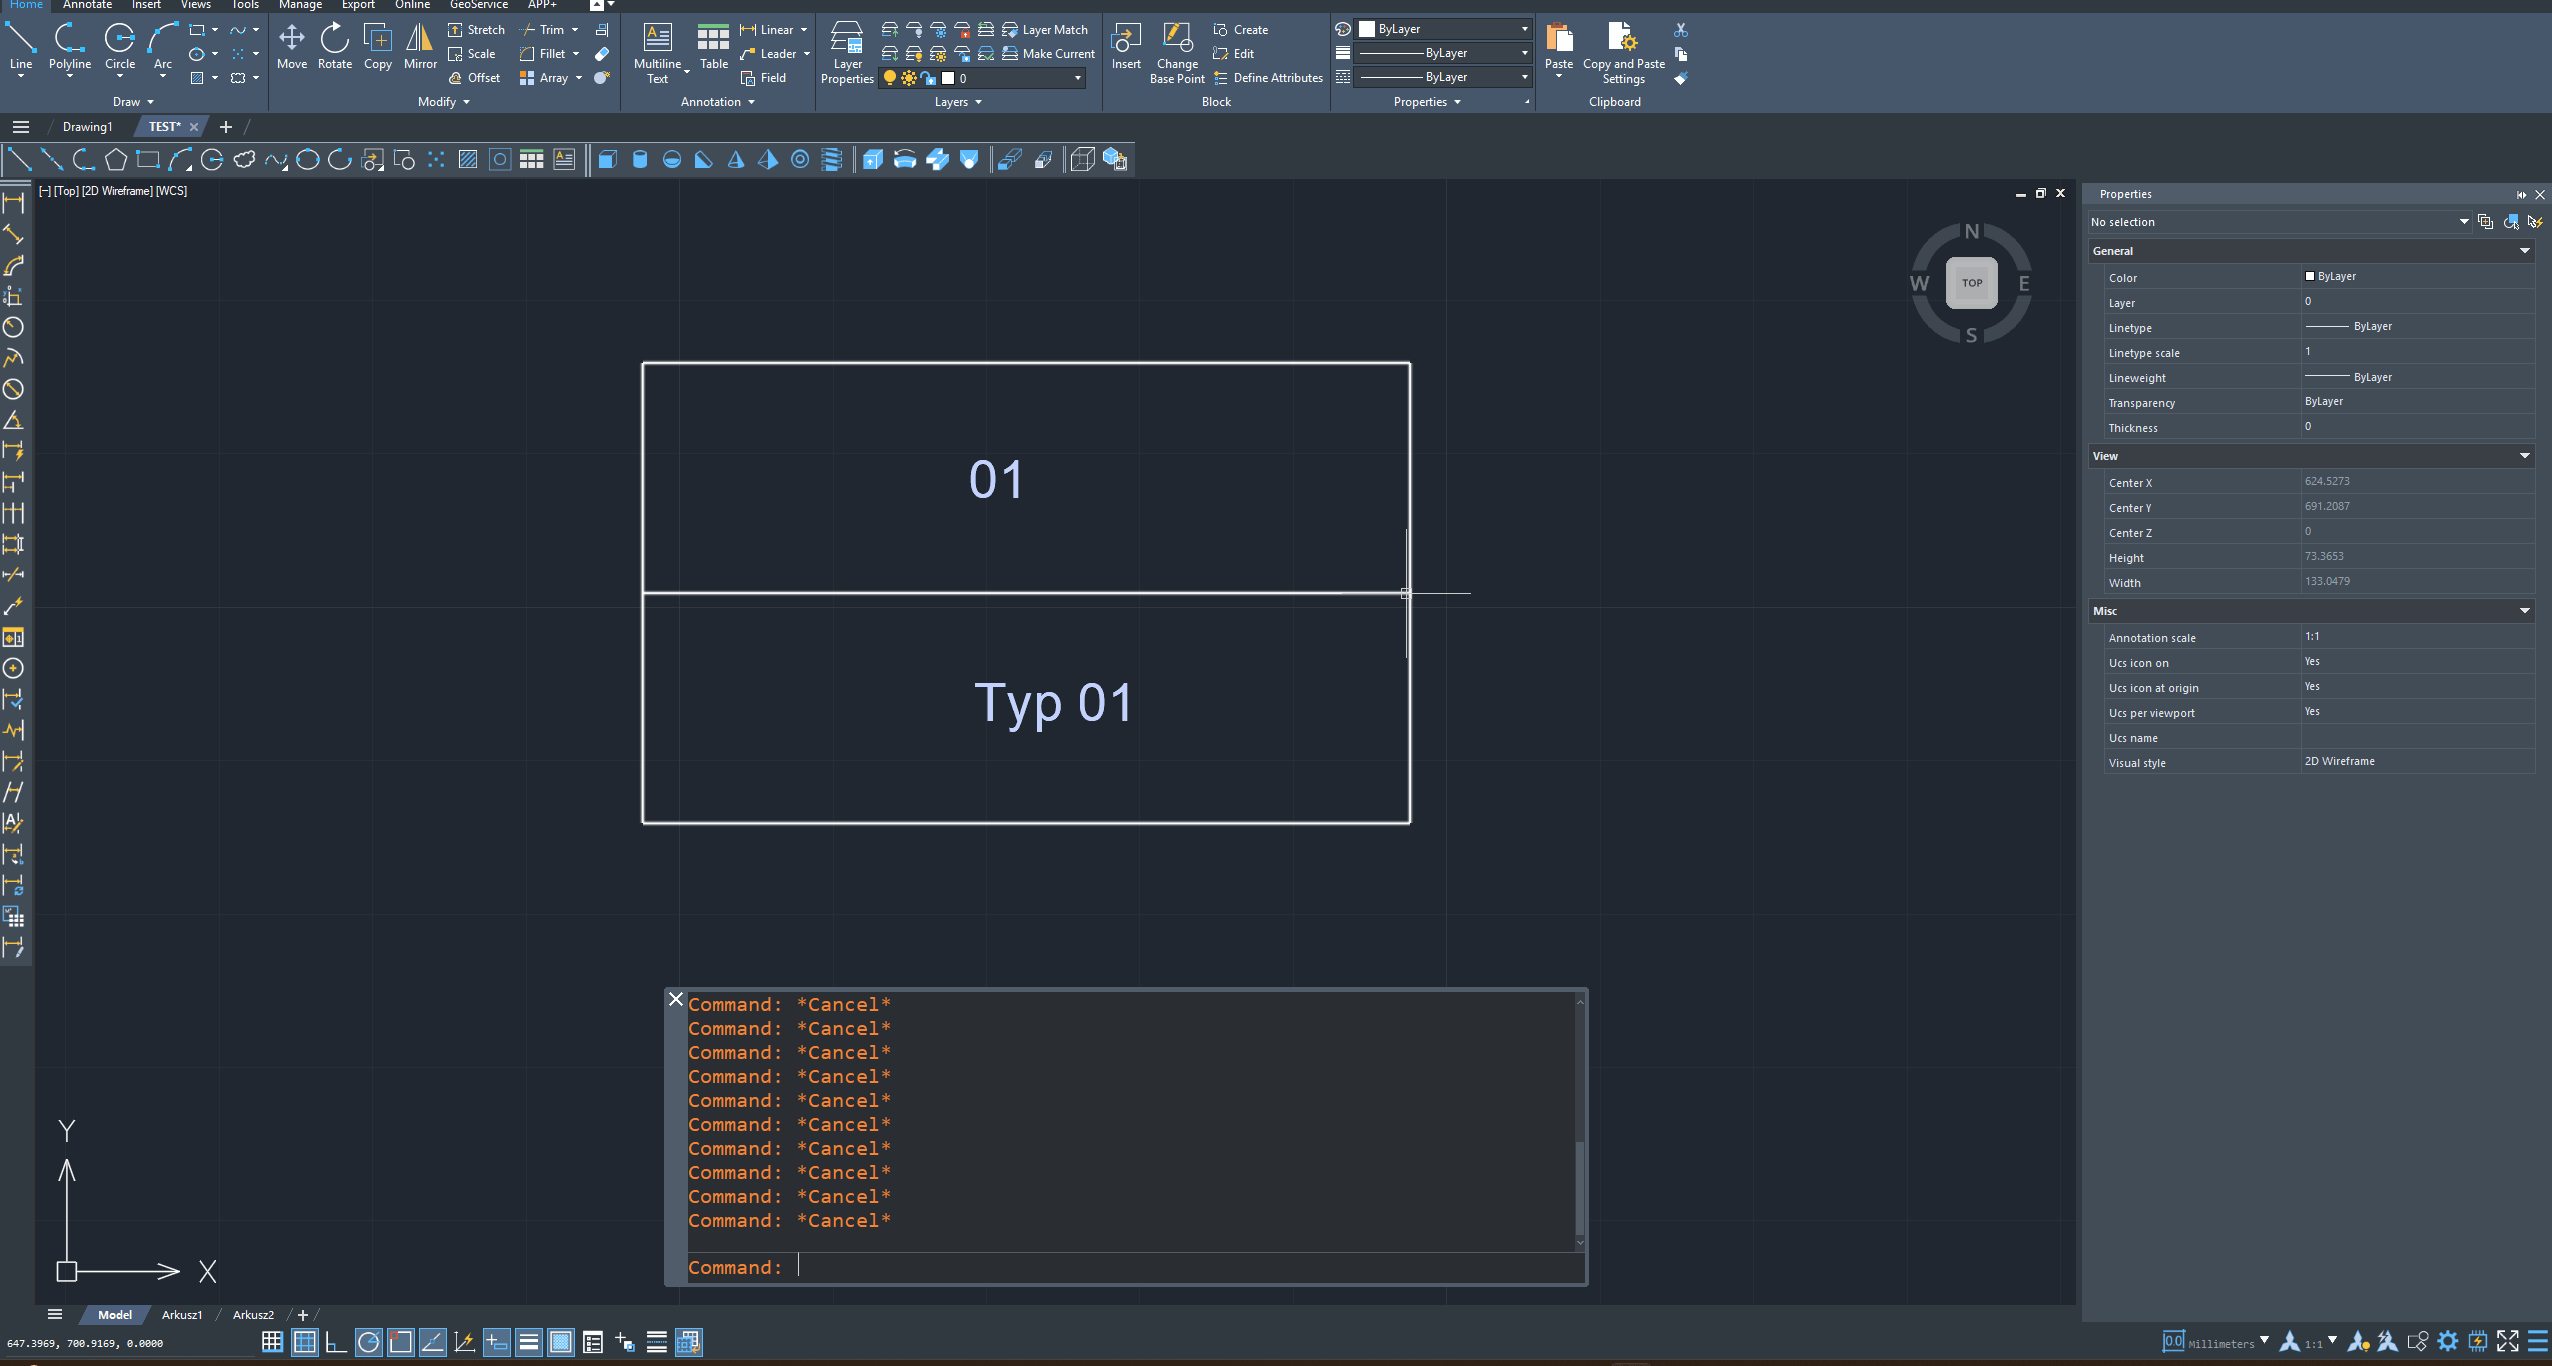Insert a Table from Annotation panel
Viewport: 2552px width, 1366px height.
pyautogui.click(x=713, y=47)
